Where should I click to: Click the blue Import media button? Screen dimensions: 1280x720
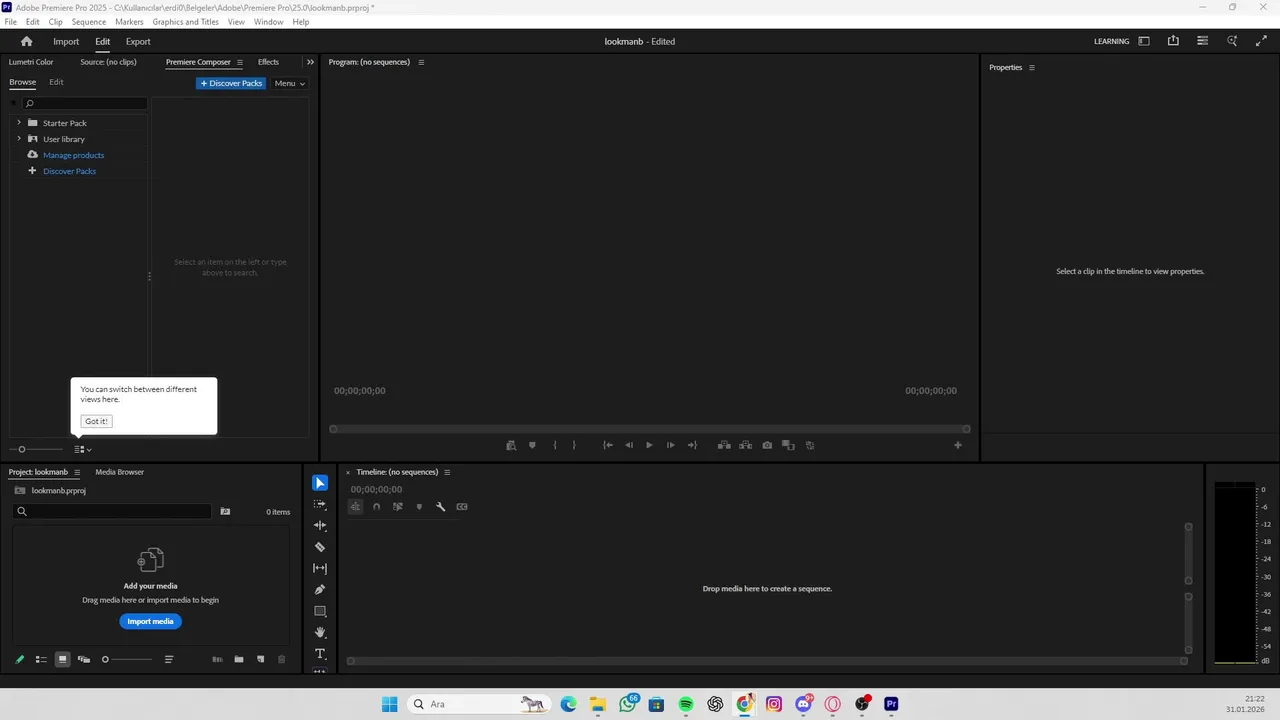pyautogui.click(x=150, y=621)
